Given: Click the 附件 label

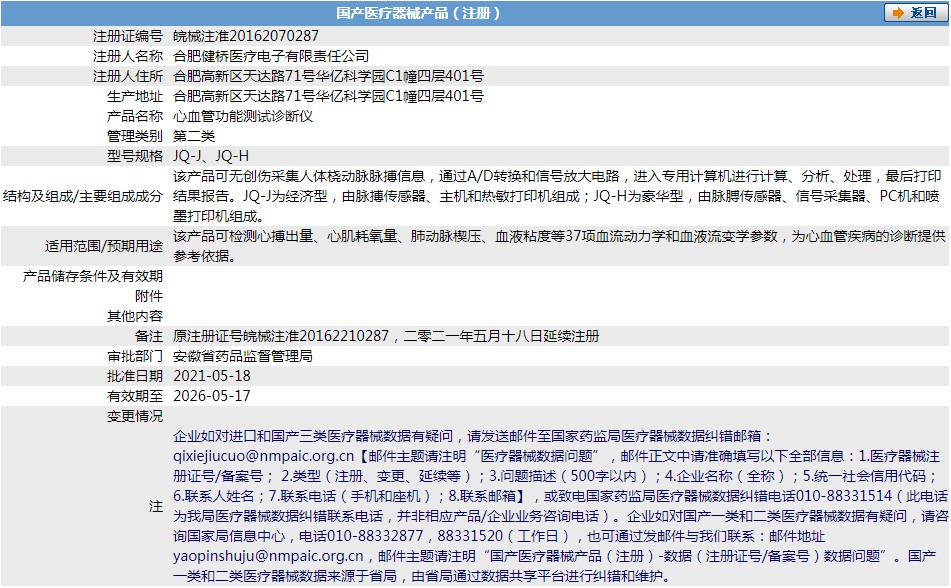Looking at the screenshot, I should tap(149, 296).
